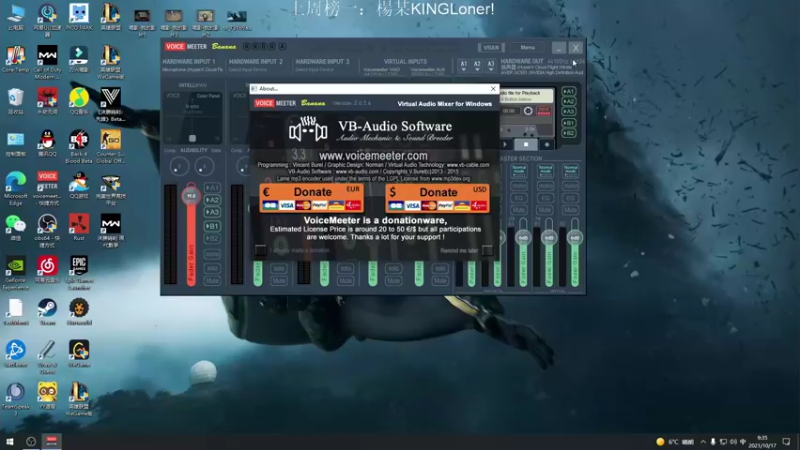Click the VBAN button

coord(491,47)
